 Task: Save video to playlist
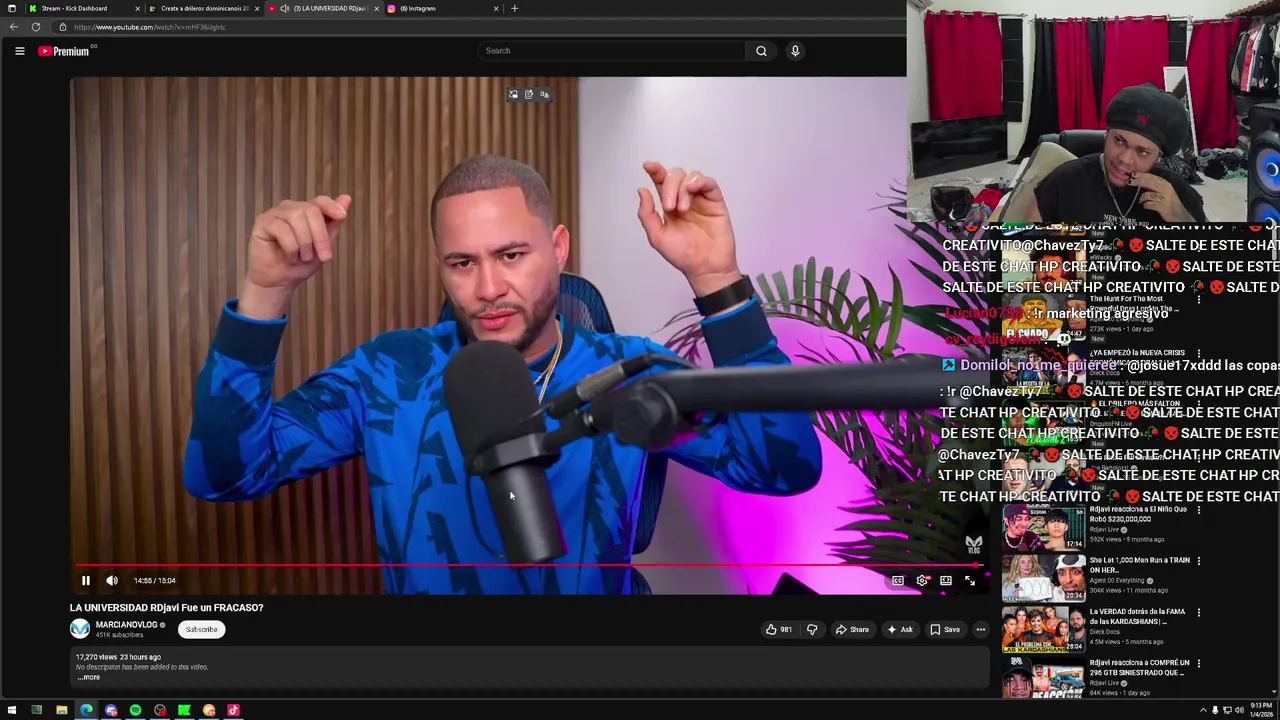(x=945, y=629)
